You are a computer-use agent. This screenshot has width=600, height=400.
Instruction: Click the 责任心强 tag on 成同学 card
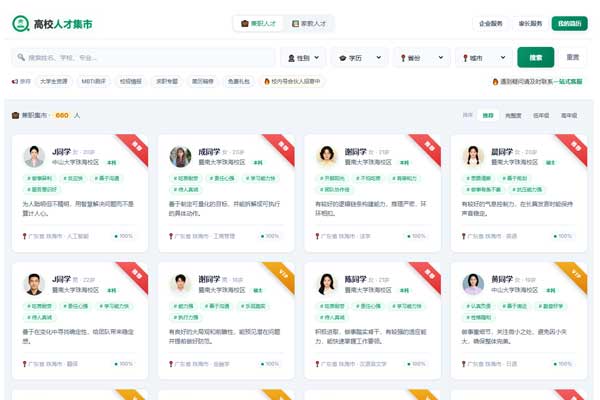click(x=222, y=178)
